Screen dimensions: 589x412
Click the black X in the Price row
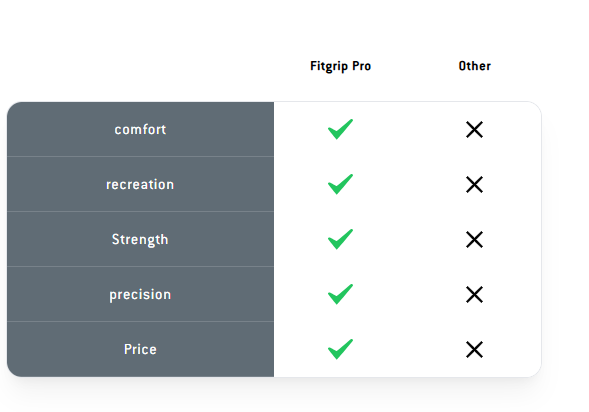pos(474,349)
